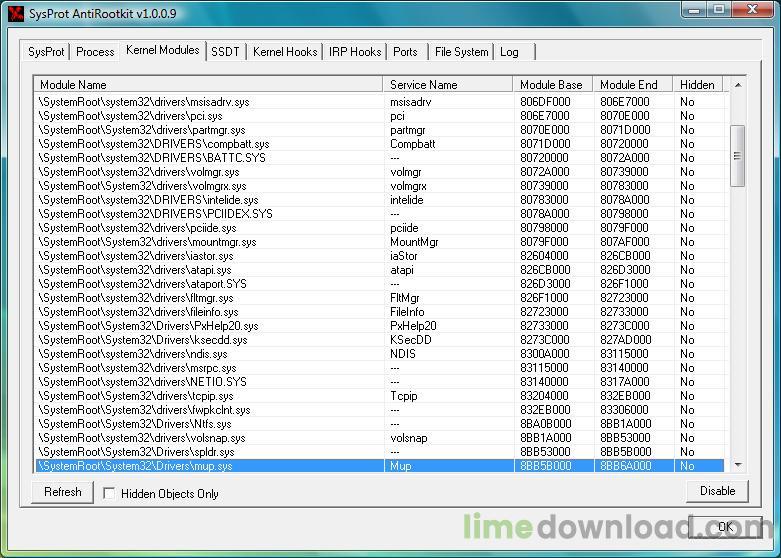This screenshot has width=781, height=558.
Task: Show the Log tab
Action: (x=510, y=52)
